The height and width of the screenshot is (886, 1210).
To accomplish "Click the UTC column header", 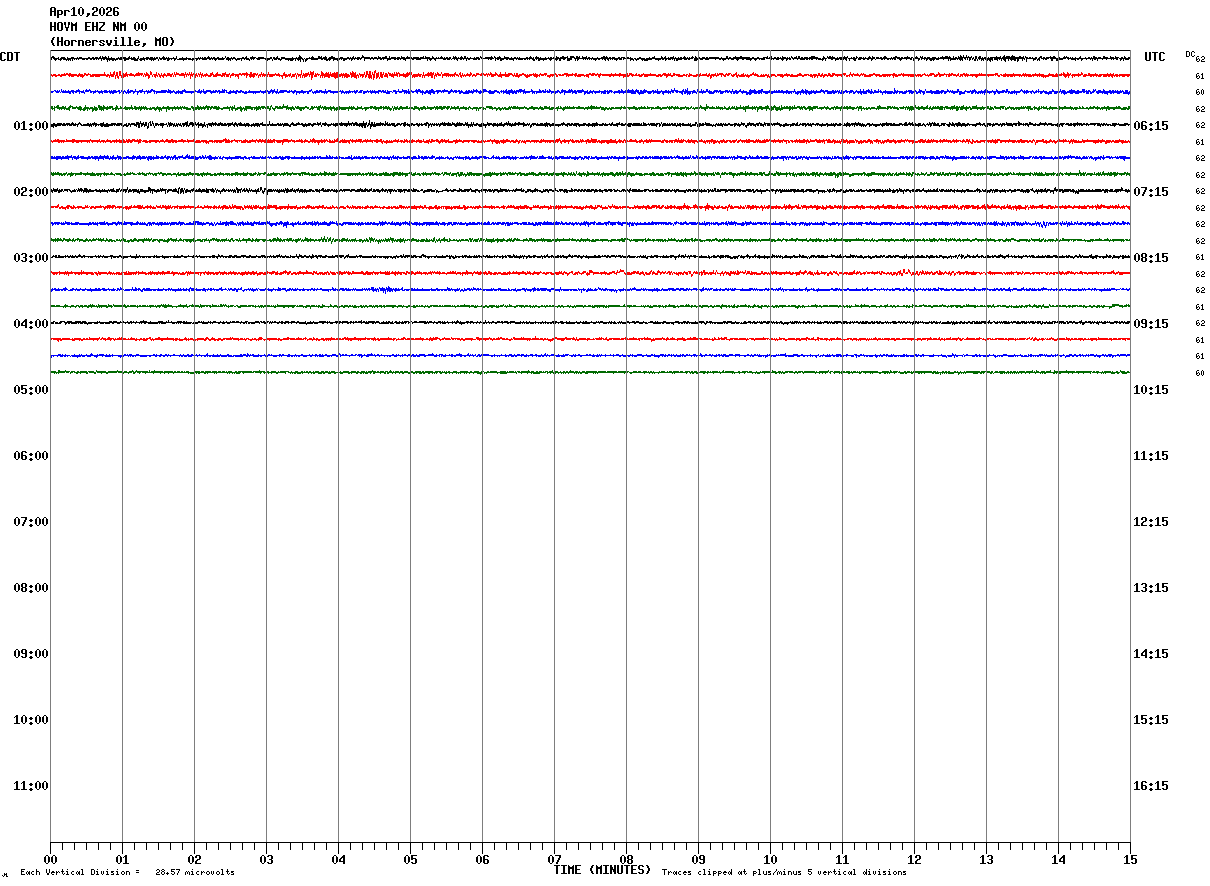I will (1155, 57).
